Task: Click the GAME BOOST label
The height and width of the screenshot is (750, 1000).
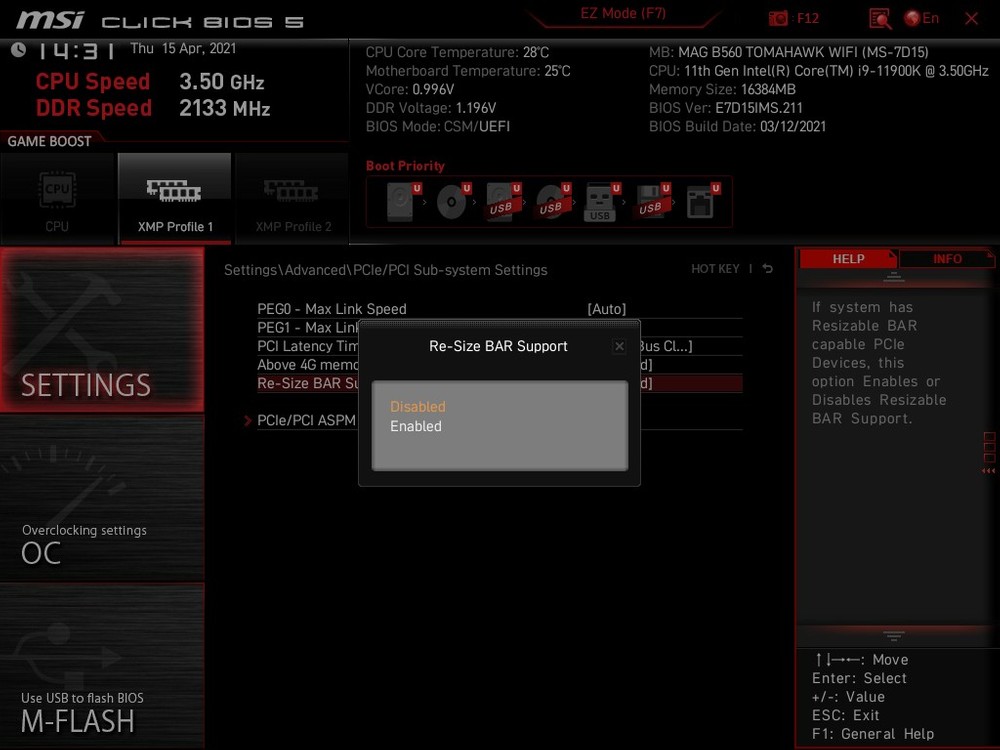Action: (49, 142)
